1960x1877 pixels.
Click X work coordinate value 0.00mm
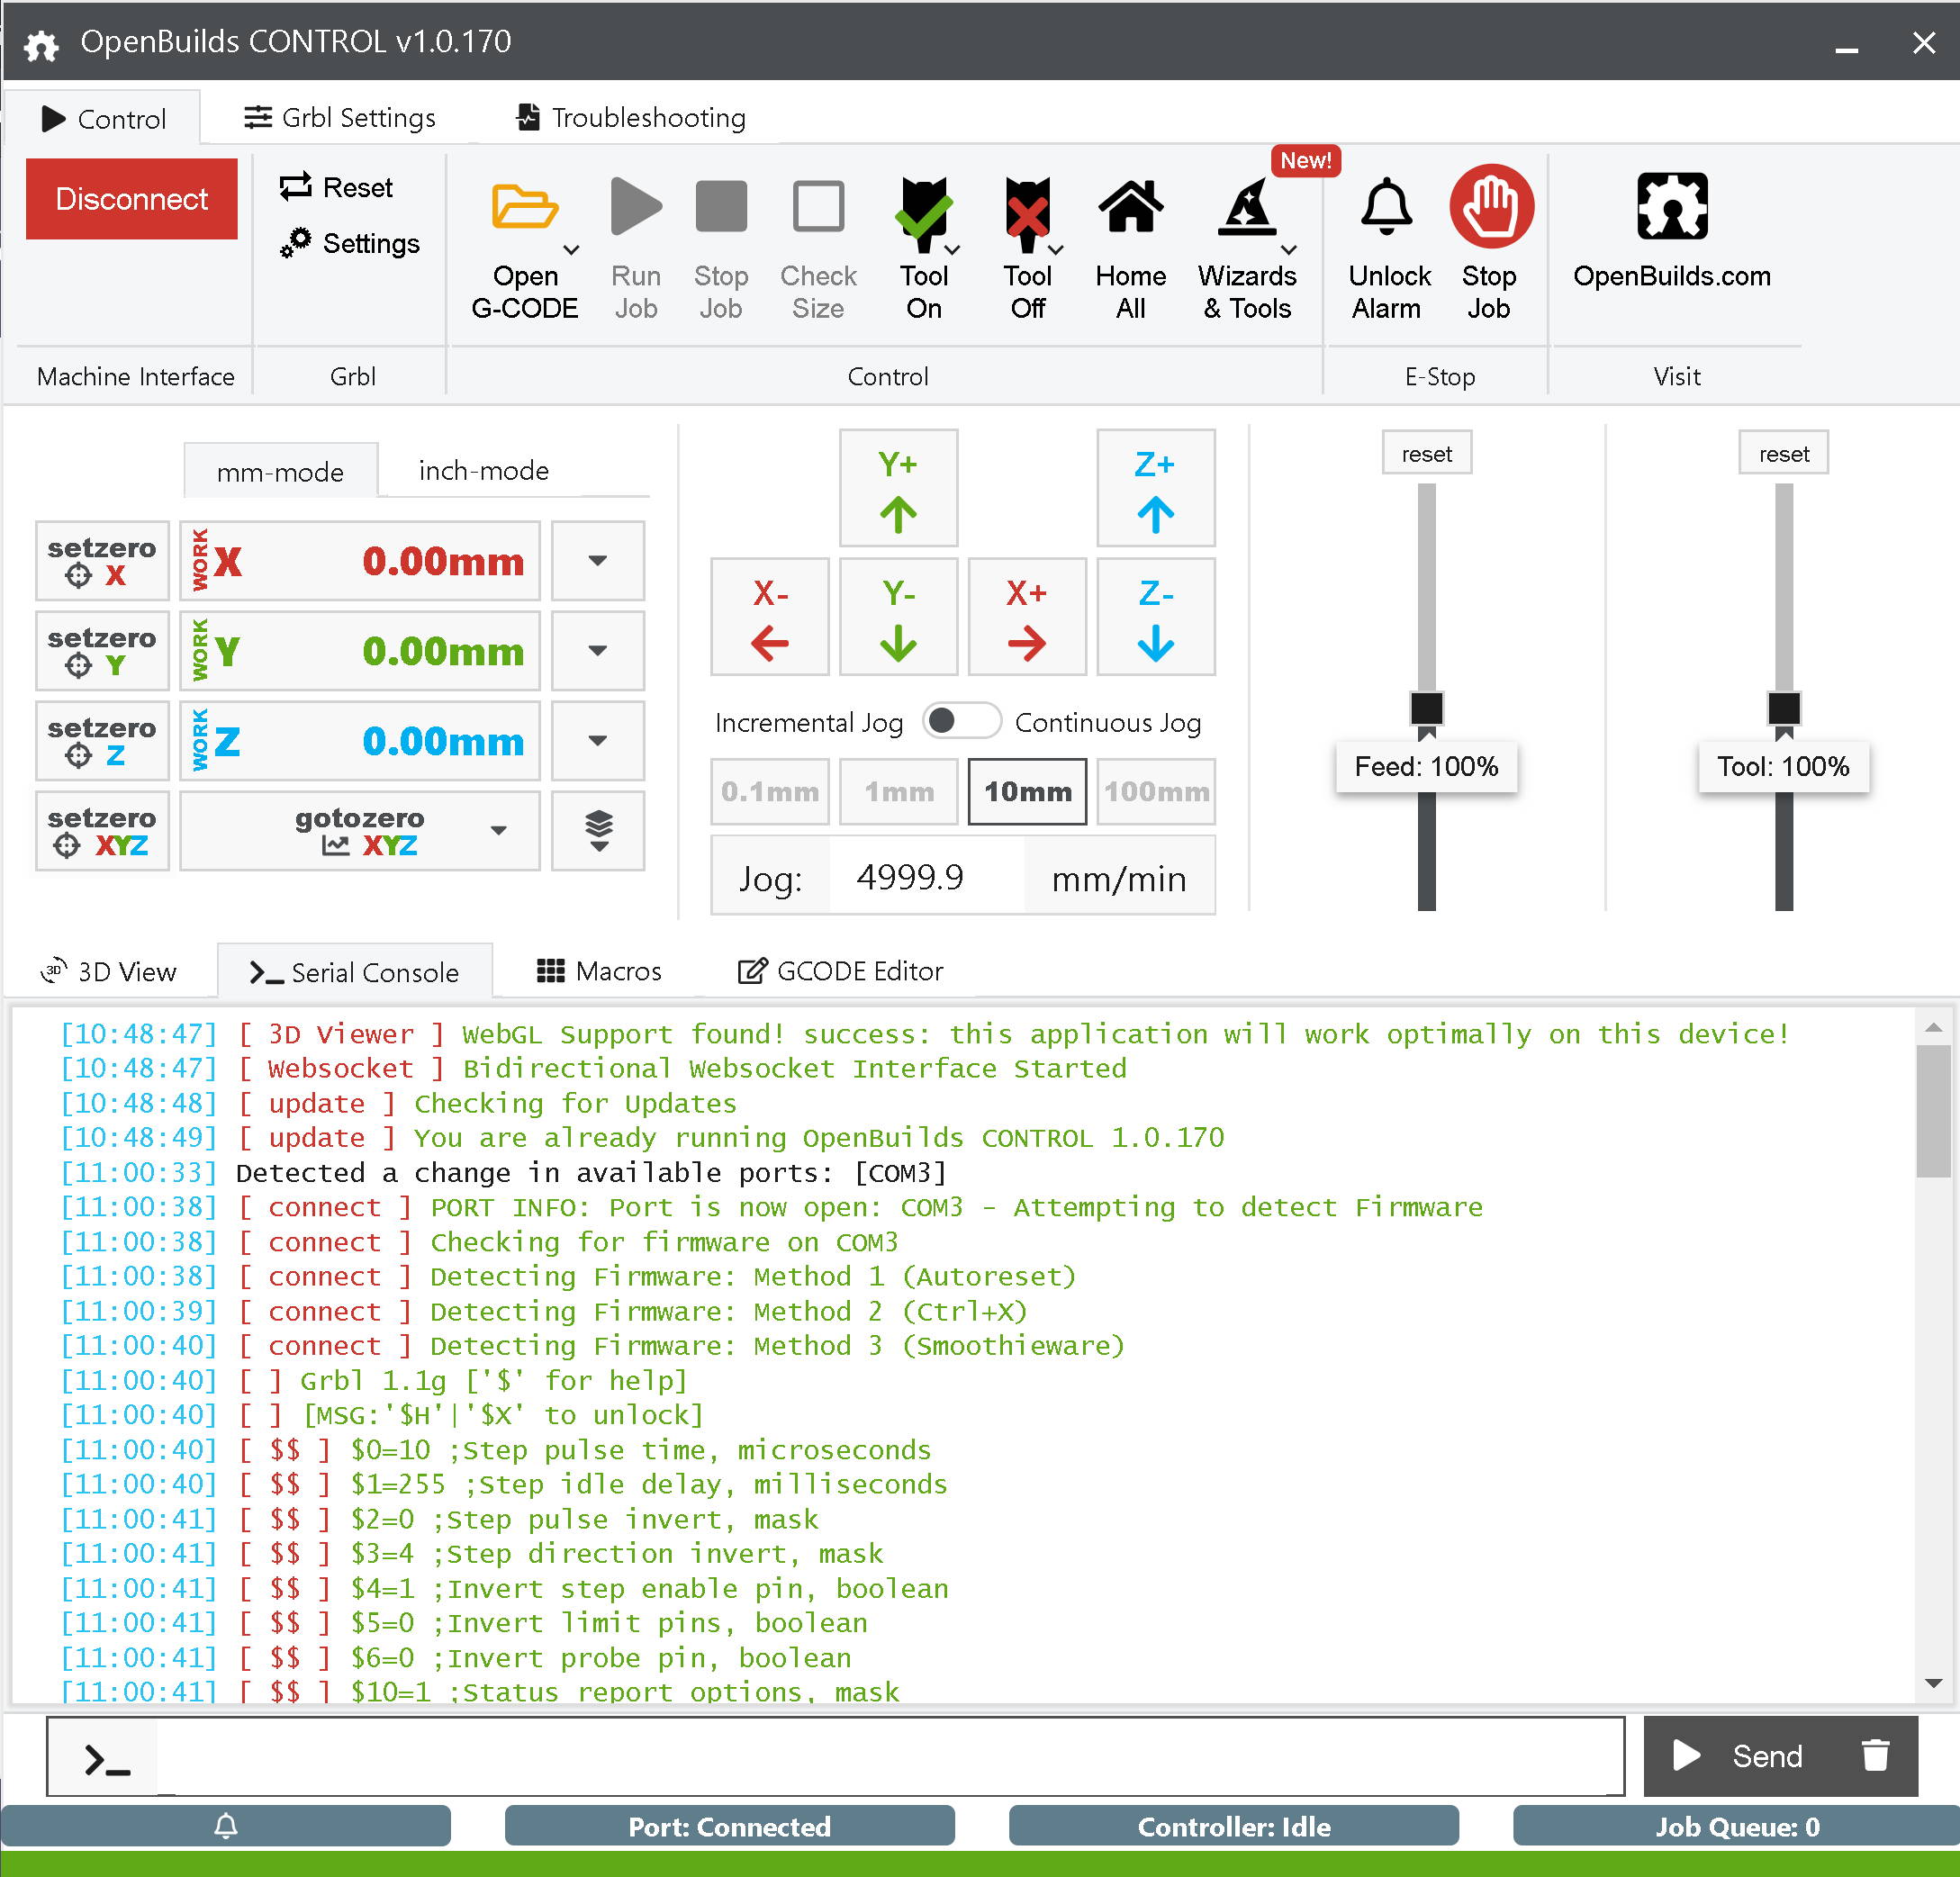(443, 561)
